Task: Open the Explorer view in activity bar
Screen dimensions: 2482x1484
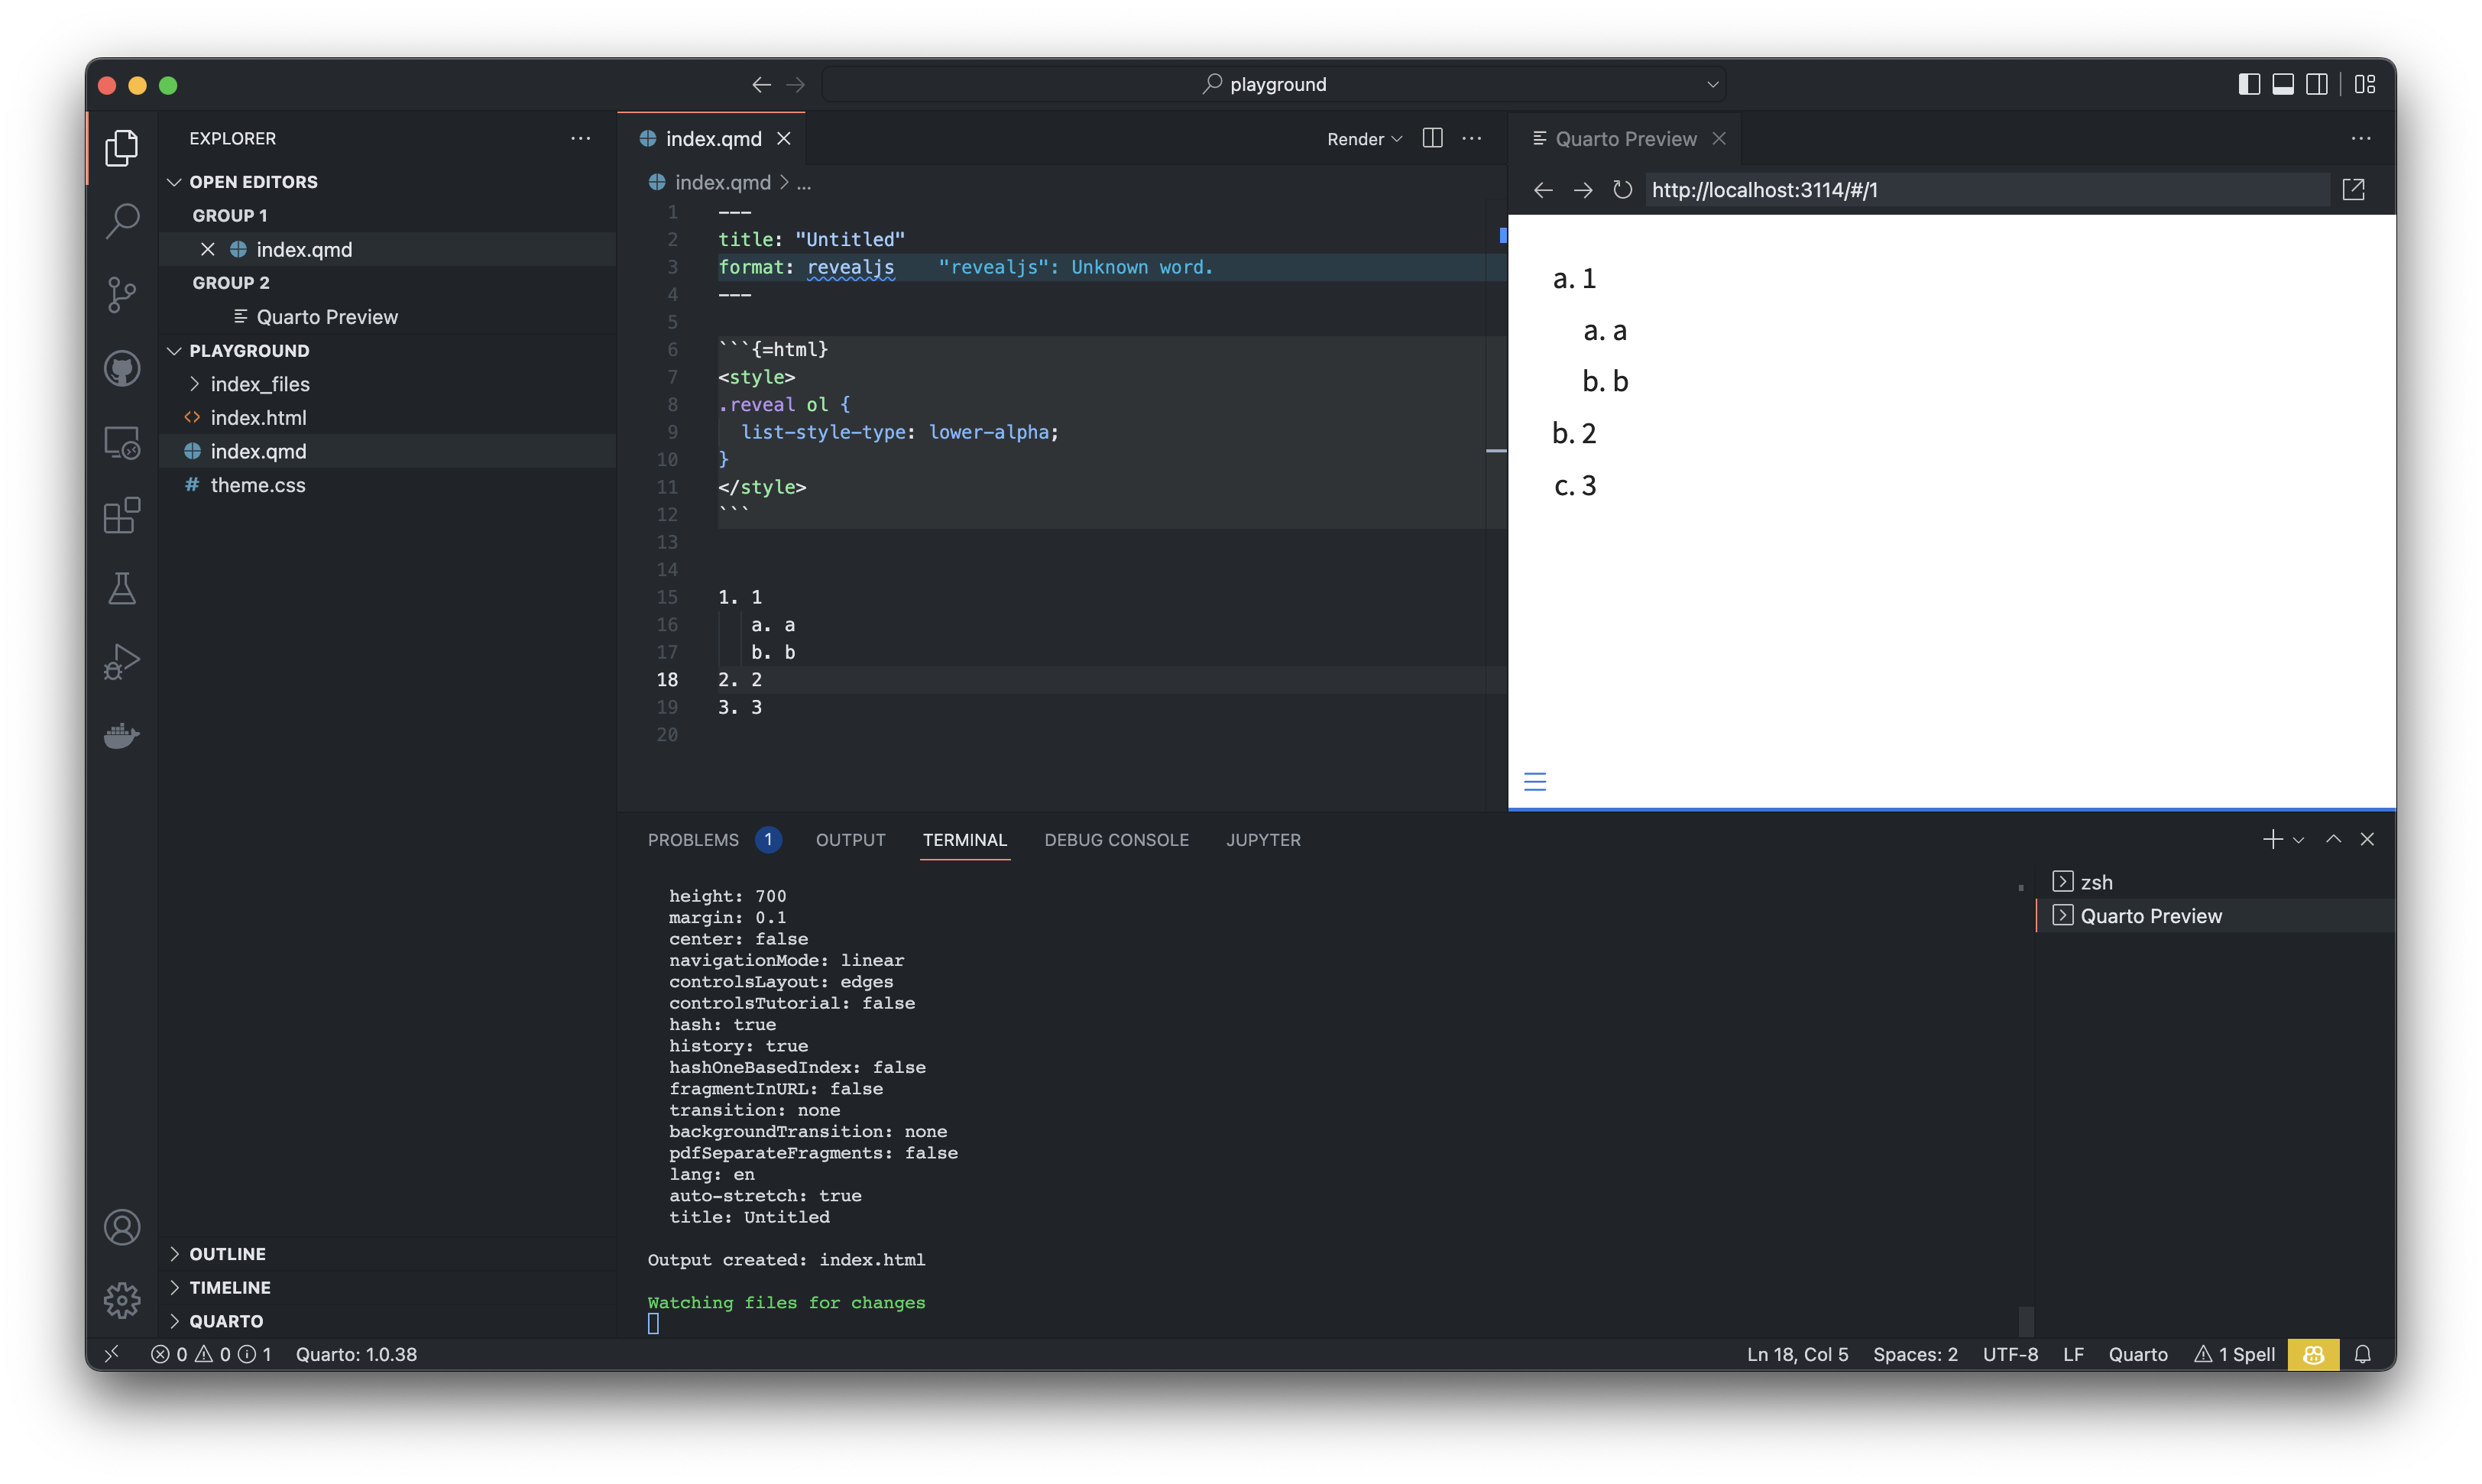Action: point(122,147)
